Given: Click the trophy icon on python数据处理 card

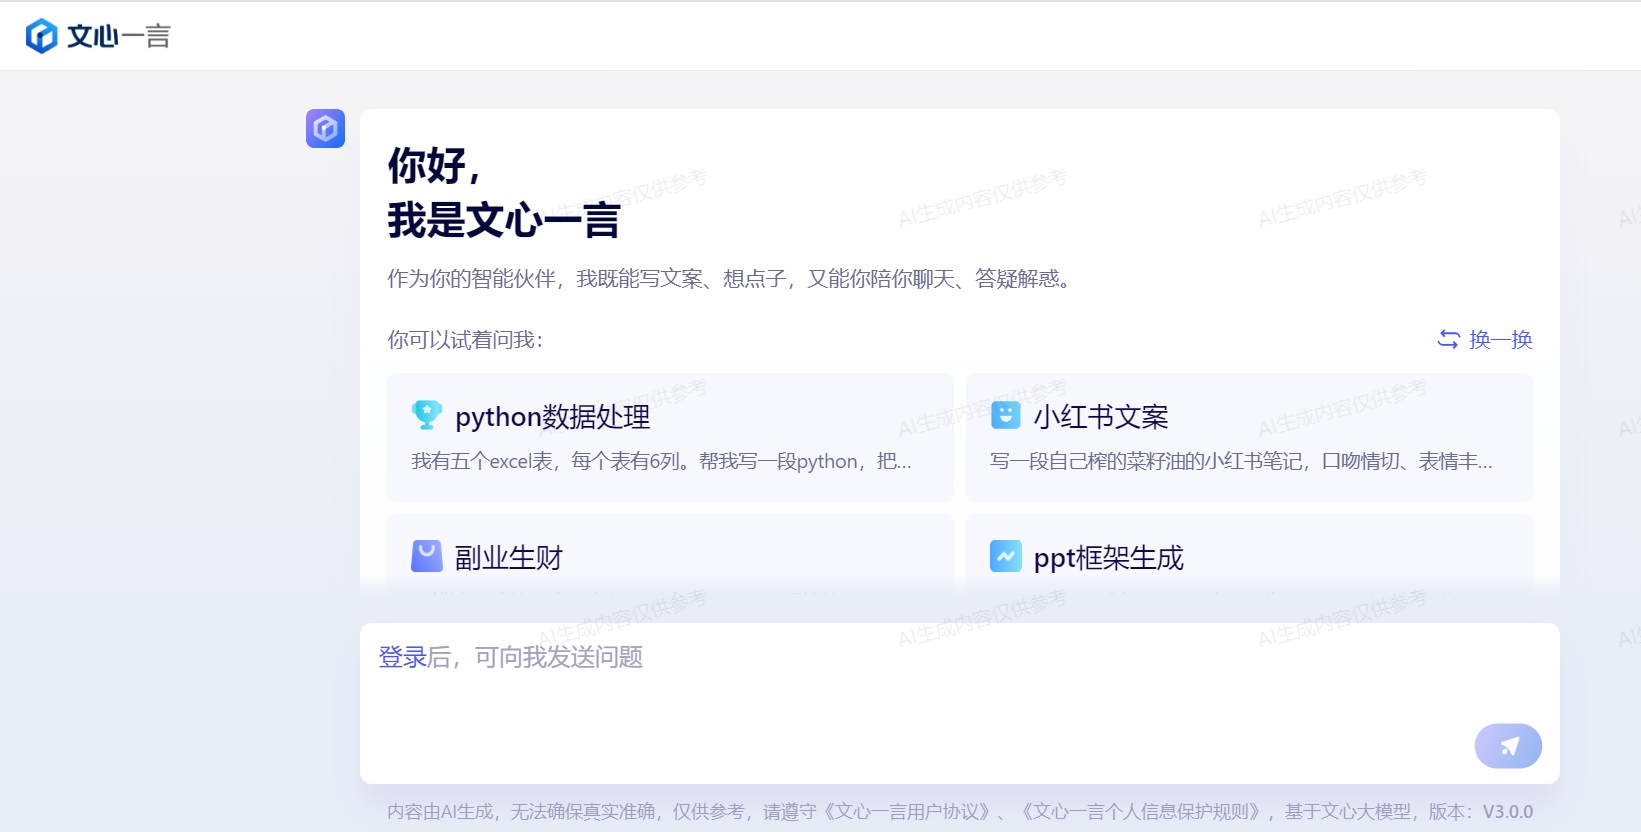Looking at the screenshot, I should coord(427,415).
